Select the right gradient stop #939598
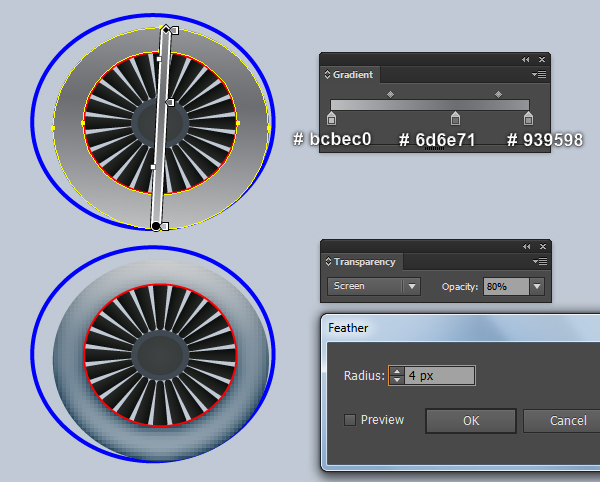Image resolution: width=600 pixels, height=482 pixels. pos(528,119)
